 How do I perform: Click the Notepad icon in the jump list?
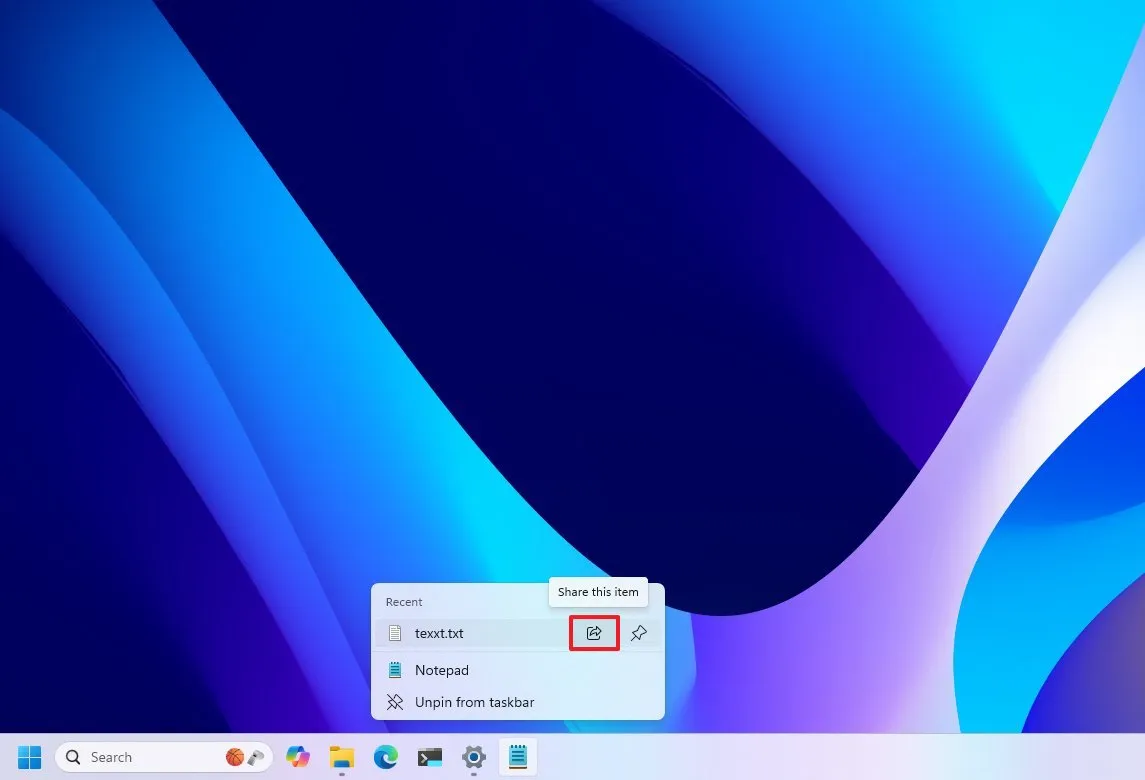tap(395, 670)
